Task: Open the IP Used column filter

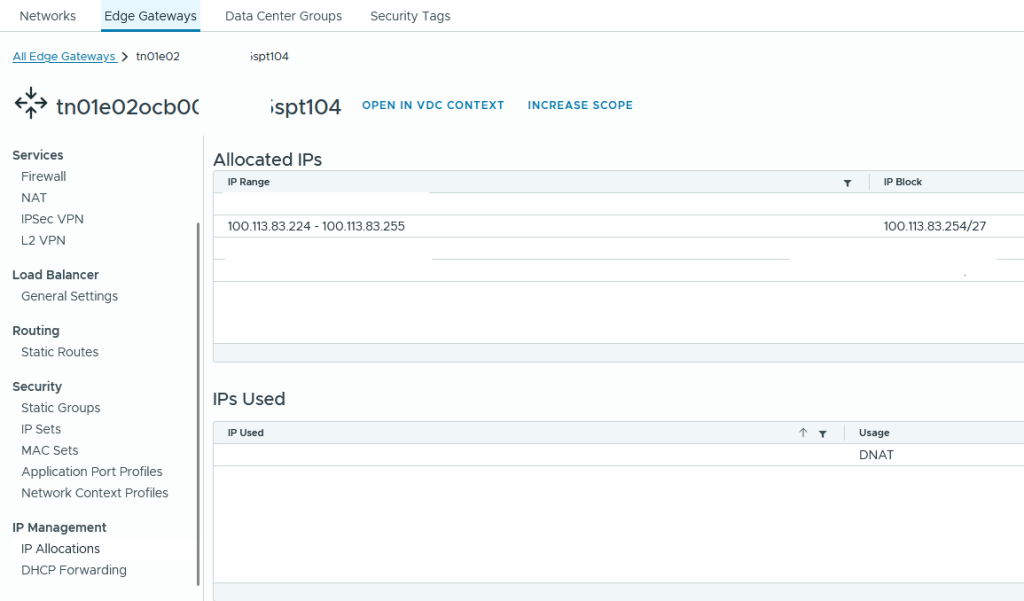Action: 822,433
